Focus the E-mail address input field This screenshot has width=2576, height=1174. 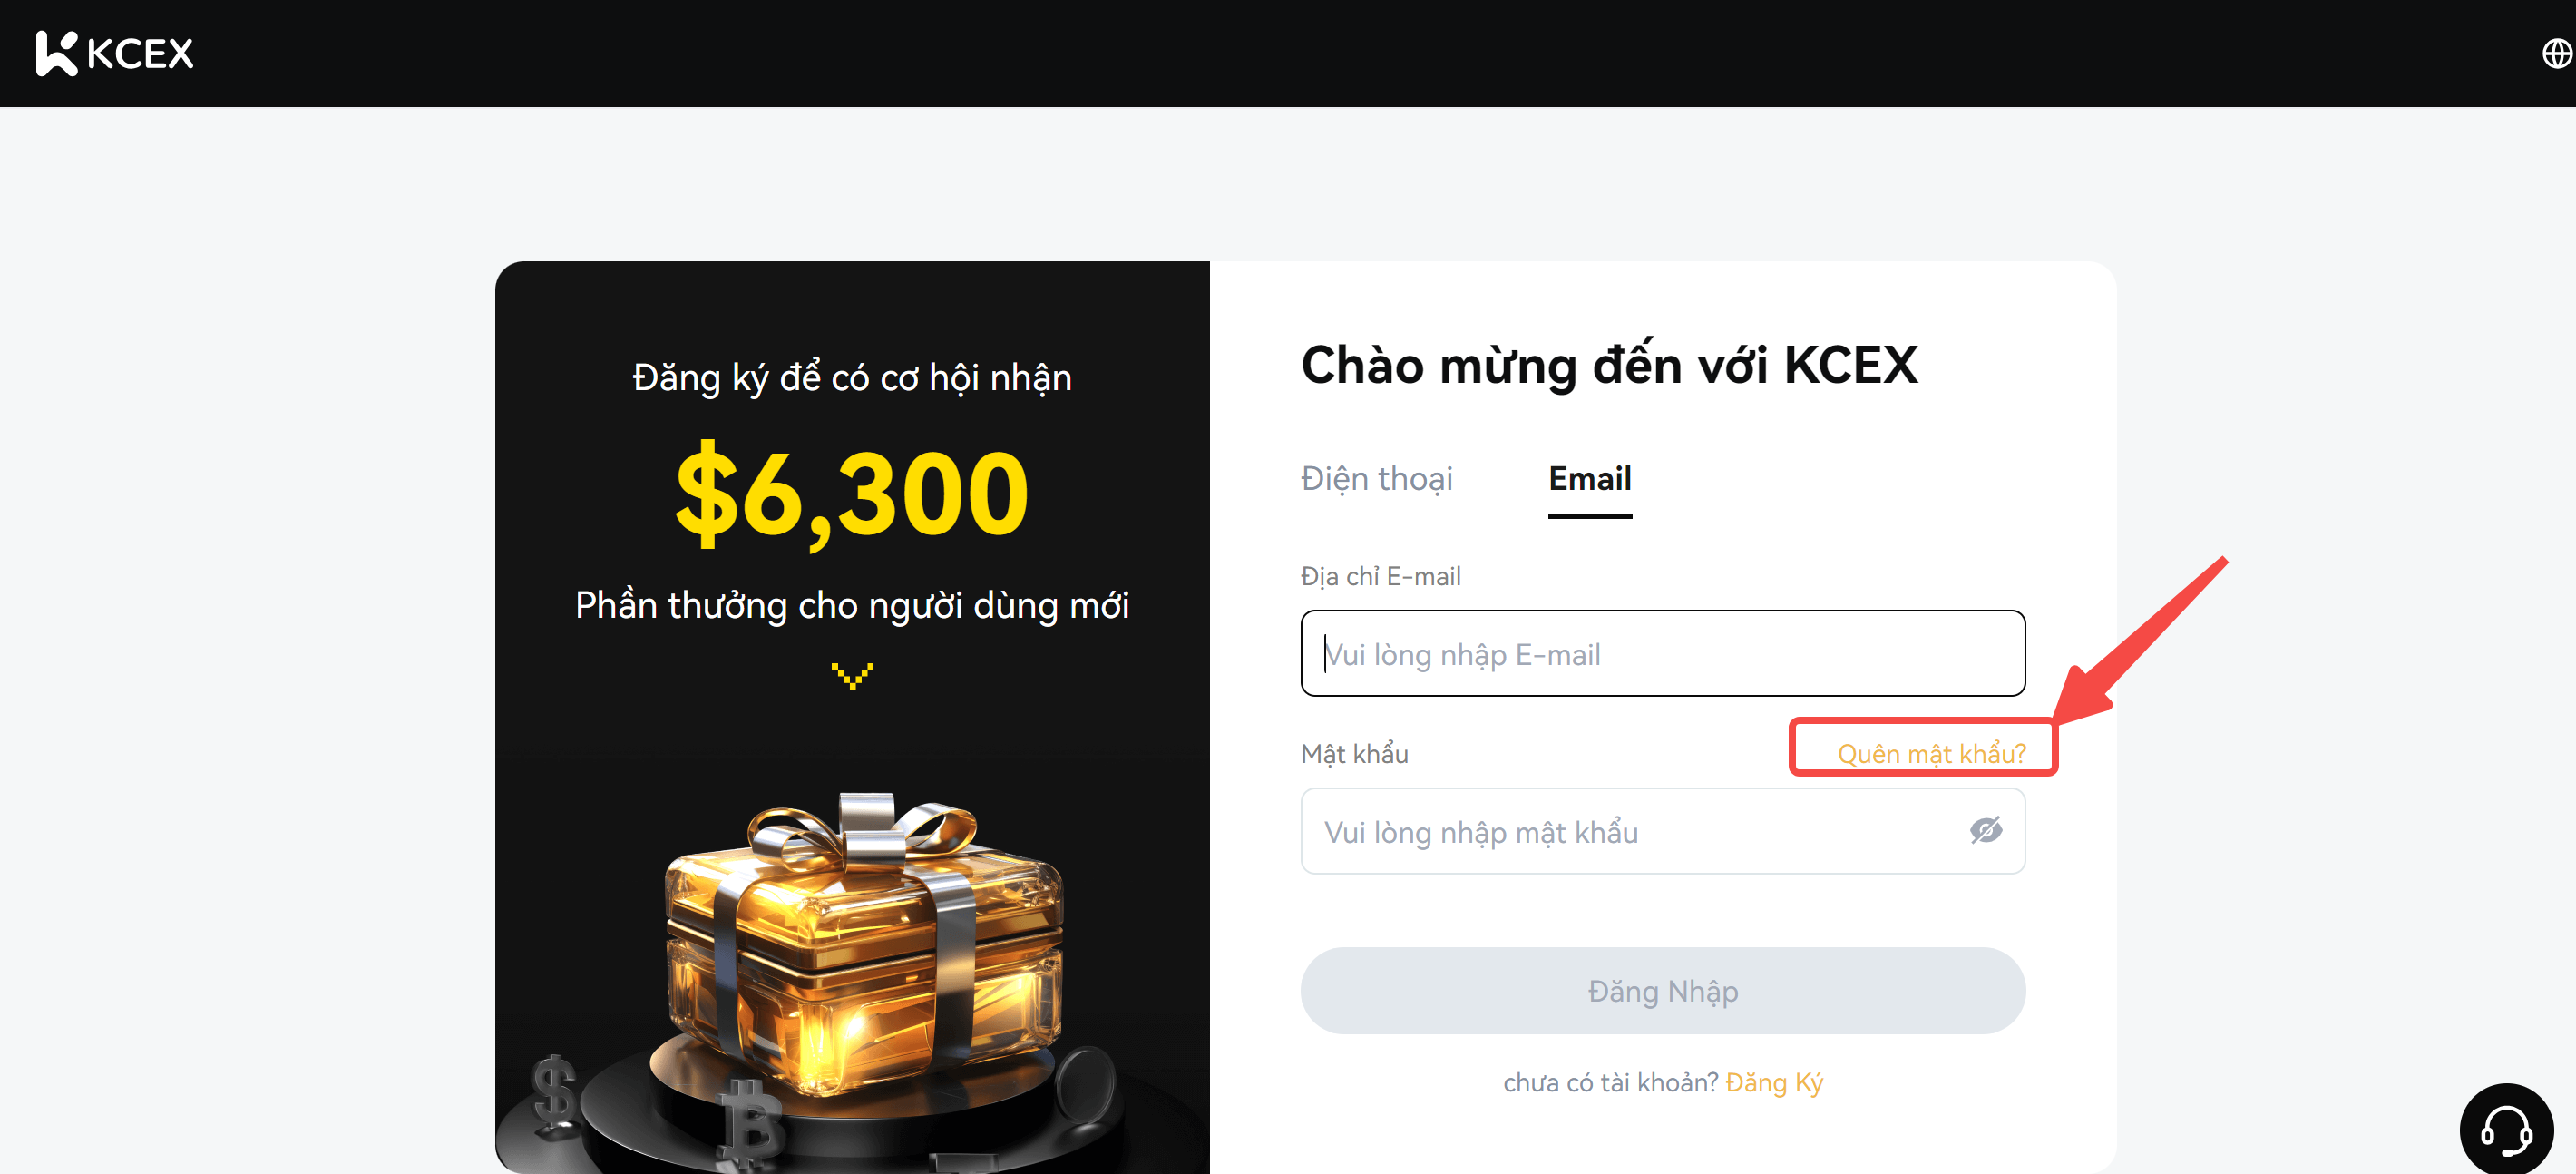pyautogui.click(x=1662, y=654)
